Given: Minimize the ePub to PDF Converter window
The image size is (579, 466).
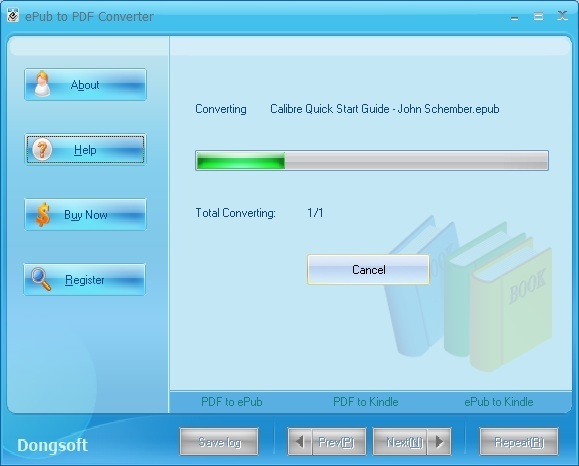Looking at the screenshot, I should coord(515,17).
